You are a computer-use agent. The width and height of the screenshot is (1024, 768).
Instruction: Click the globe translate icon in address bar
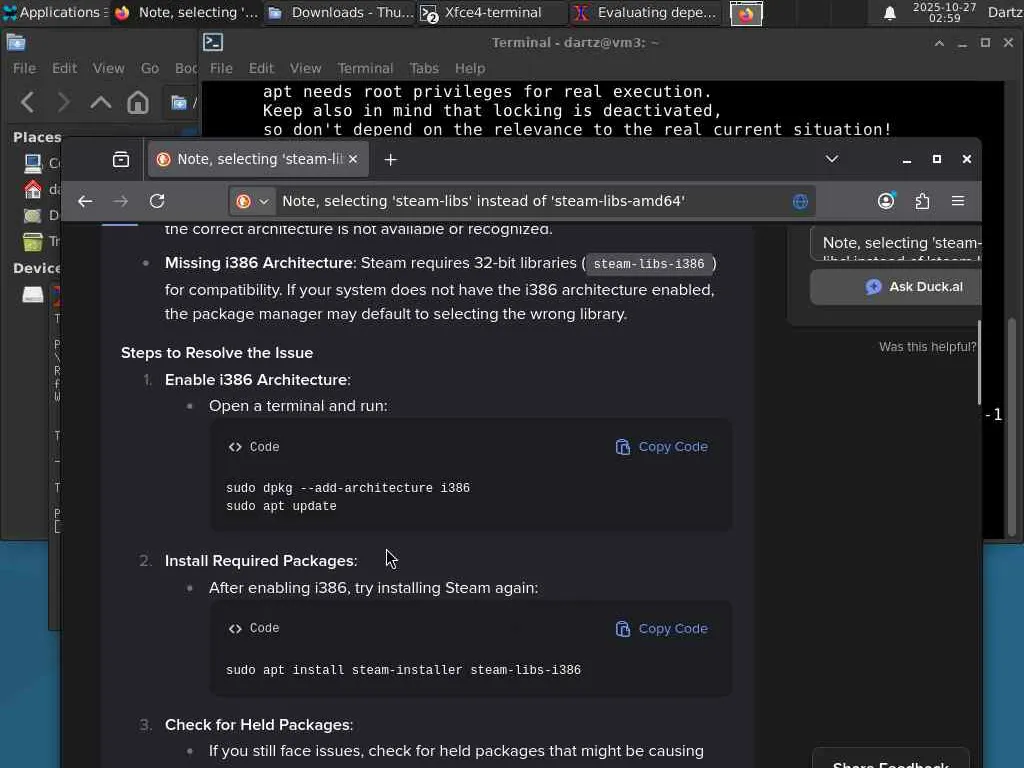800,201
